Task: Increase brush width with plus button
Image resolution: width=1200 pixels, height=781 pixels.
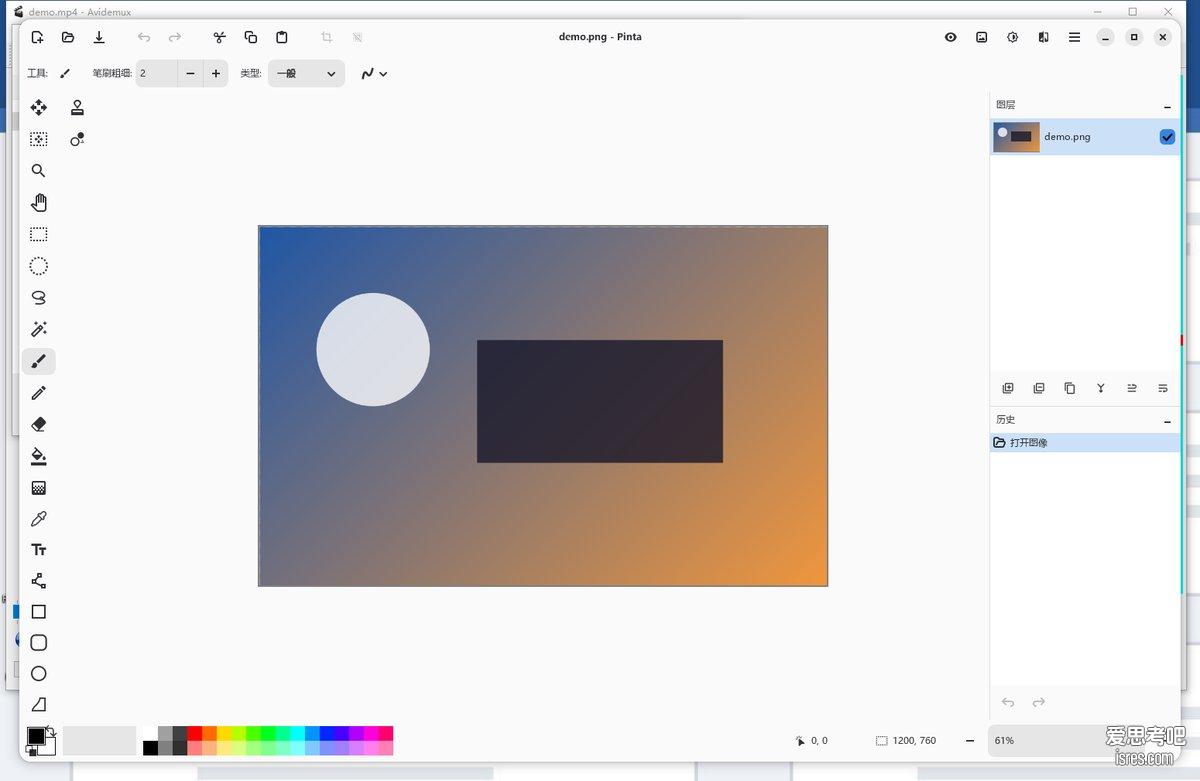Action: [x=216, y=73]
